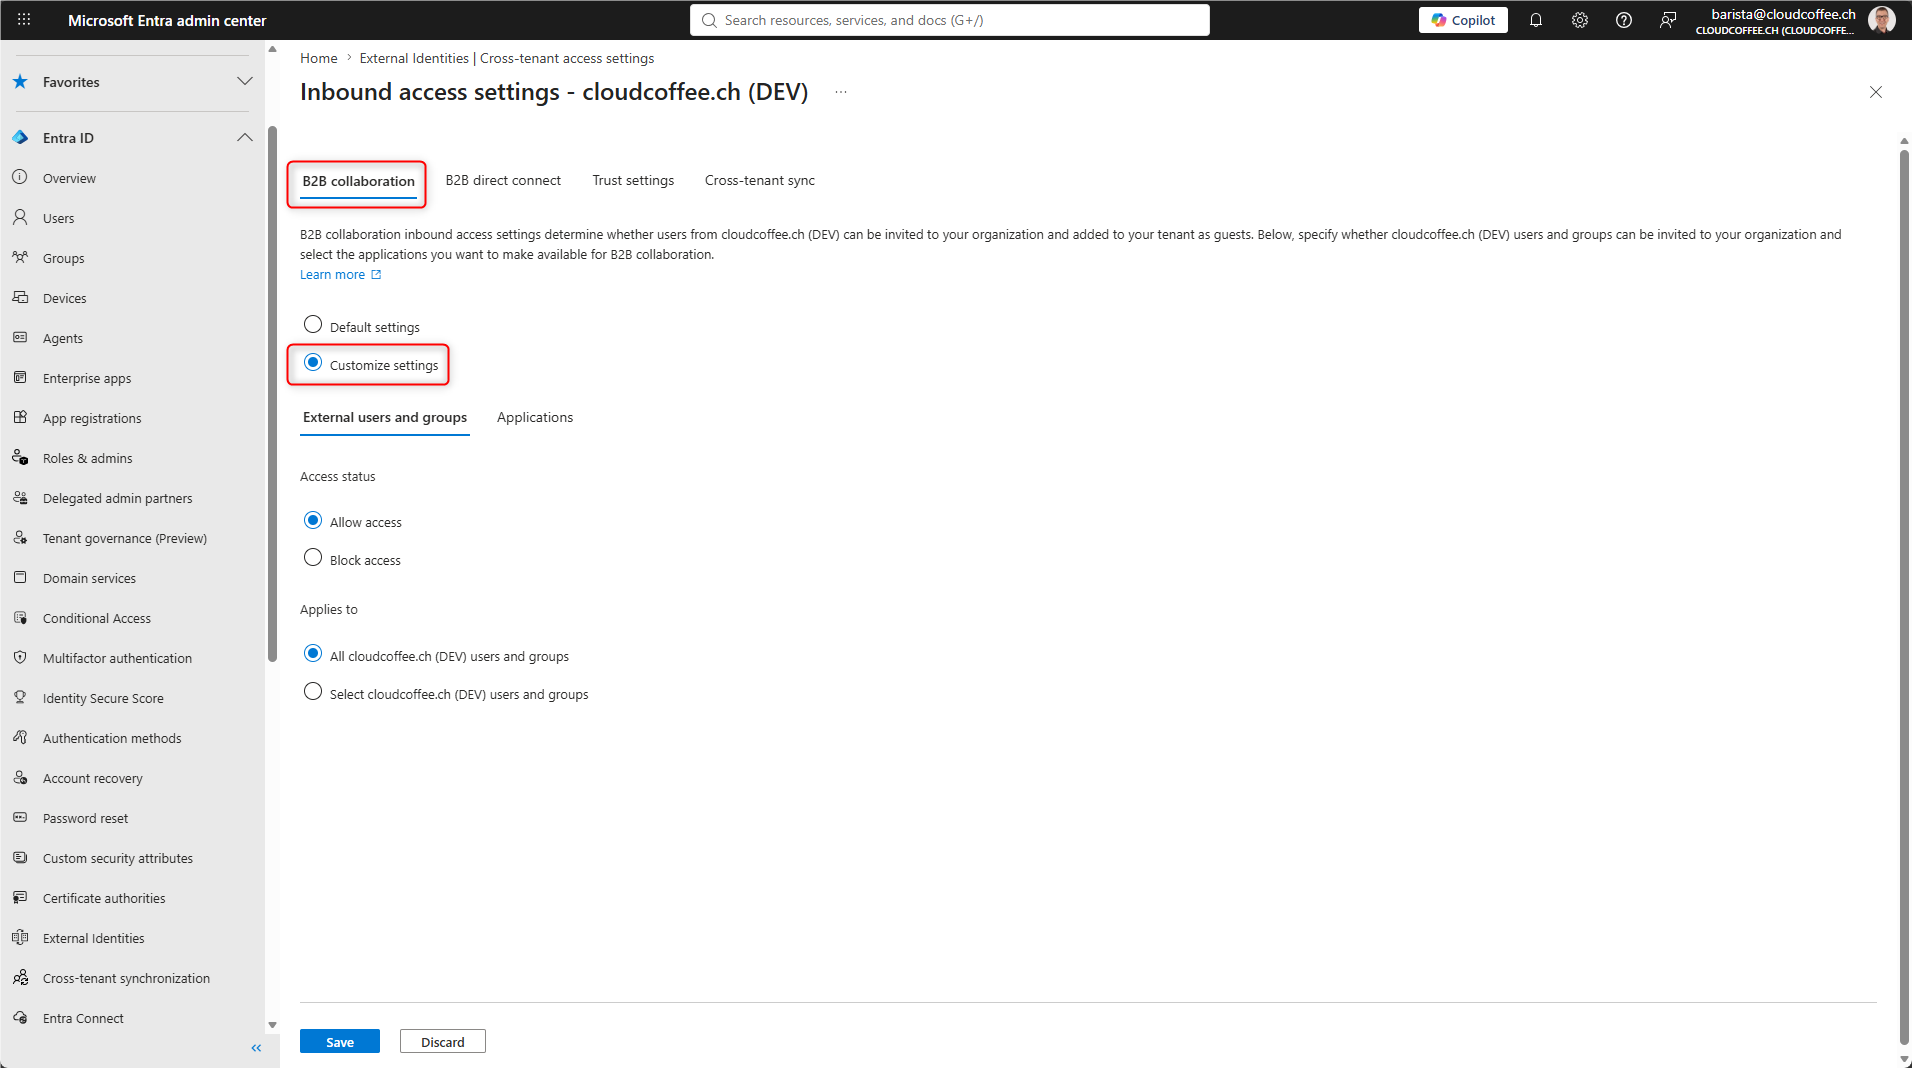This screenshot has width=1912, height=1068.
Task: Open External Identities Cross-tenant access settings breadcrumb
Action: click(507, 58)
